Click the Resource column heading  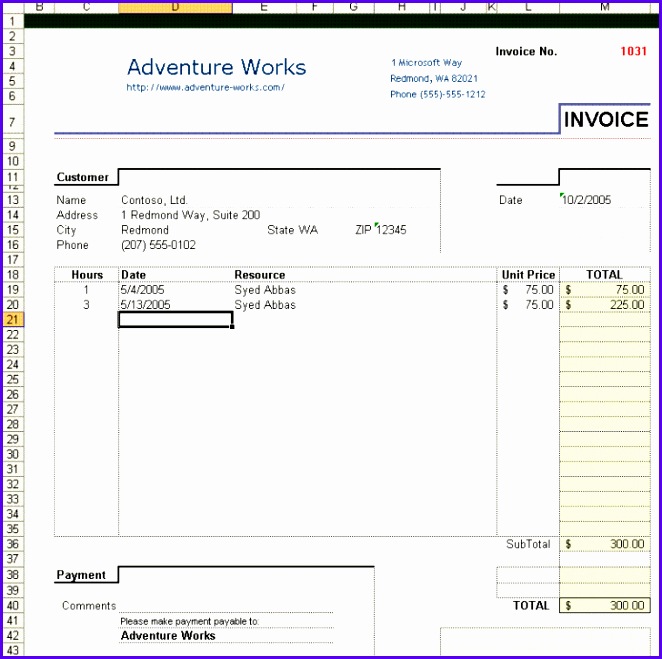pos(260,275)
